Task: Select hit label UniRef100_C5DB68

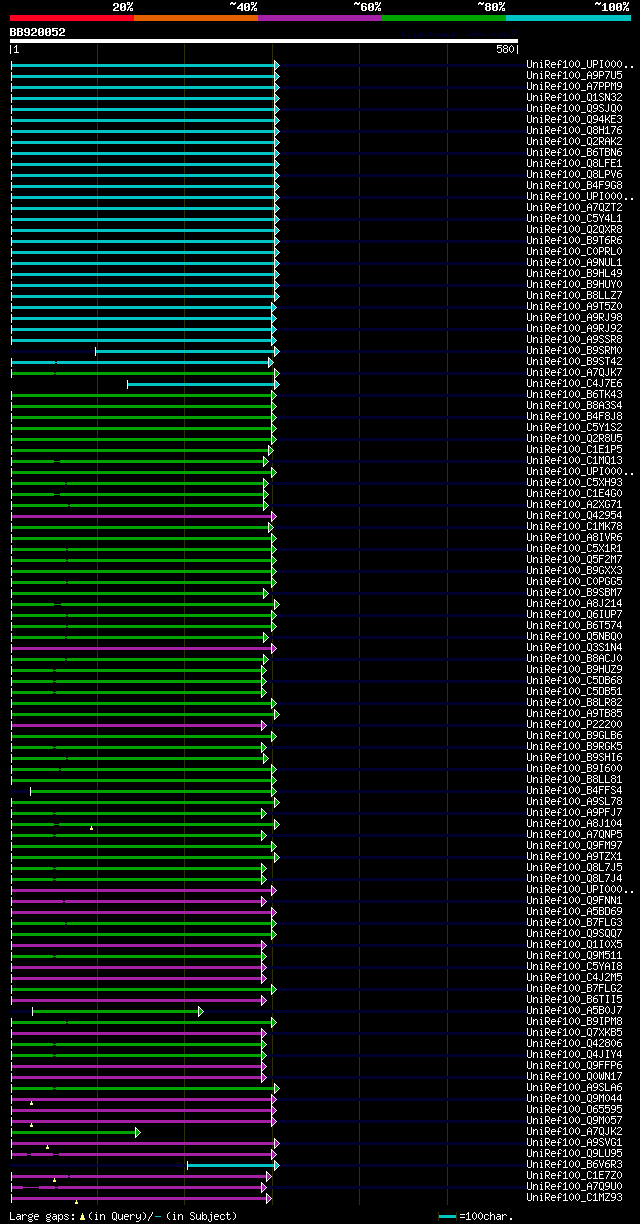Action: [x=574, y=680]
